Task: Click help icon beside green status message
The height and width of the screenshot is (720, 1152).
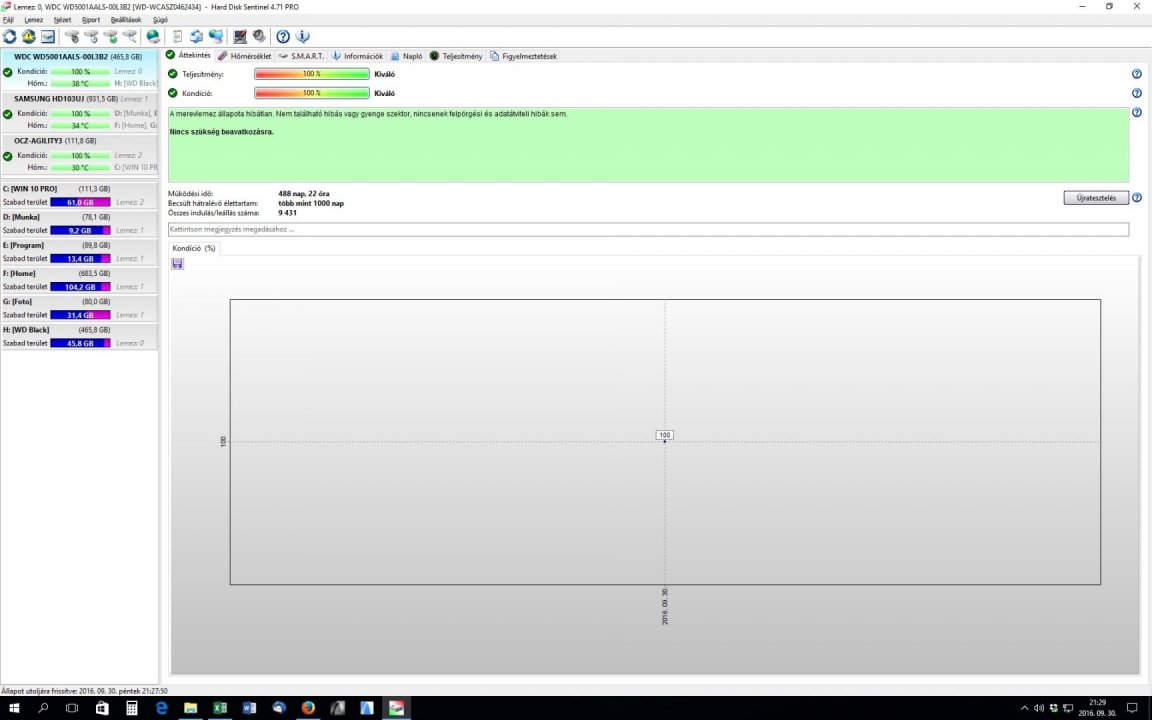Action: click(x=1137, y=112)
